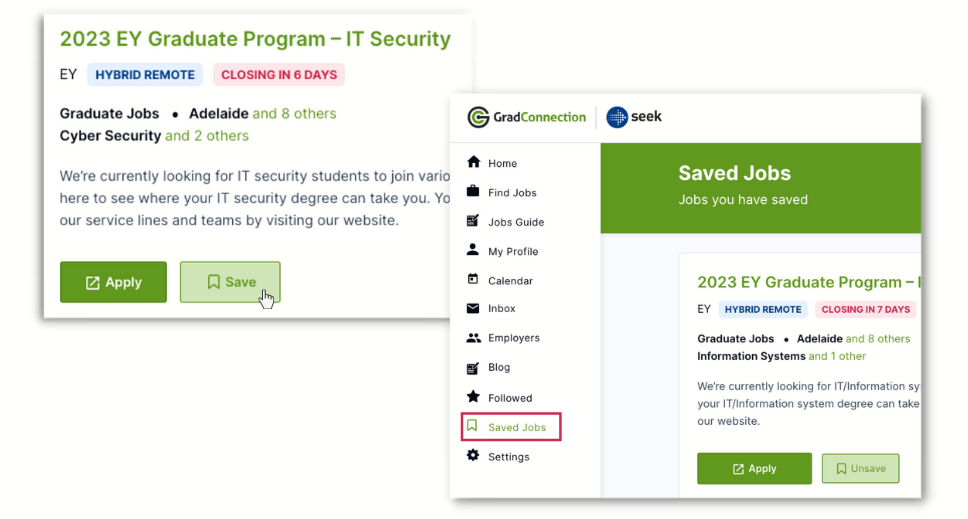Screen dimensions: 968x519
Task: Click the Home house icon in sidebar
Action: pos(474,162)
